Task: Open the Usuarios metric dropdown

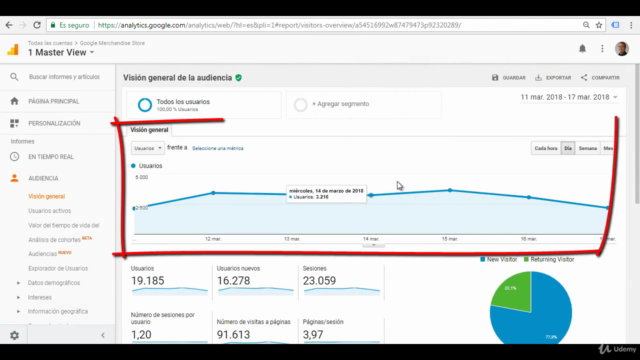Action: [148, 148]
